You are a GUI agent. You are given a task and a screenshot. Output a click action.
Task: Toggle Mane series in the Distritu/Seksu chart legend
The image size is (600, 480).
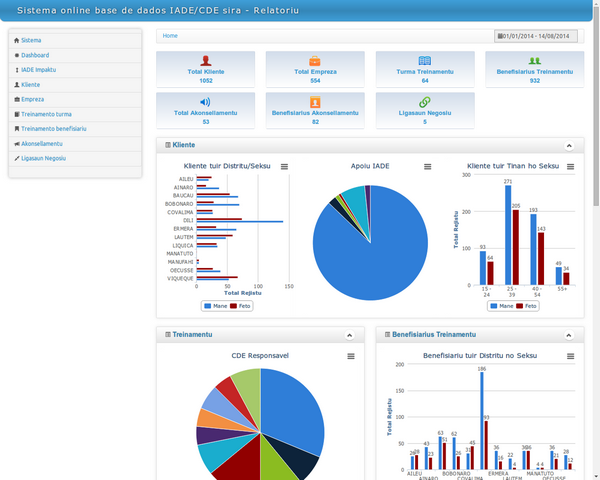coord(215,306)
